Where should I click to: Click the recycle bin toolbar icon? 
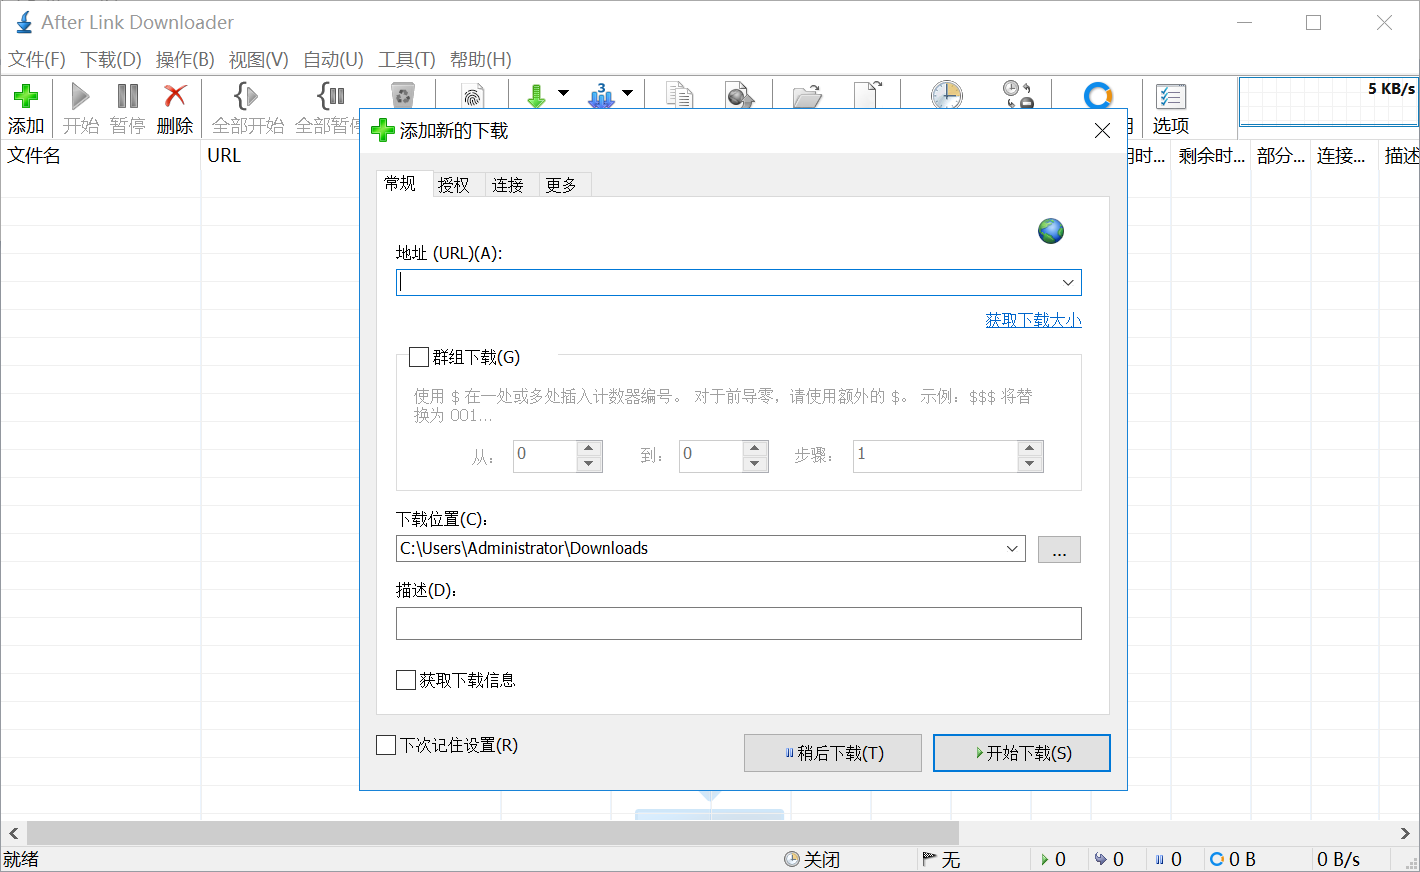tap(403, 95)
